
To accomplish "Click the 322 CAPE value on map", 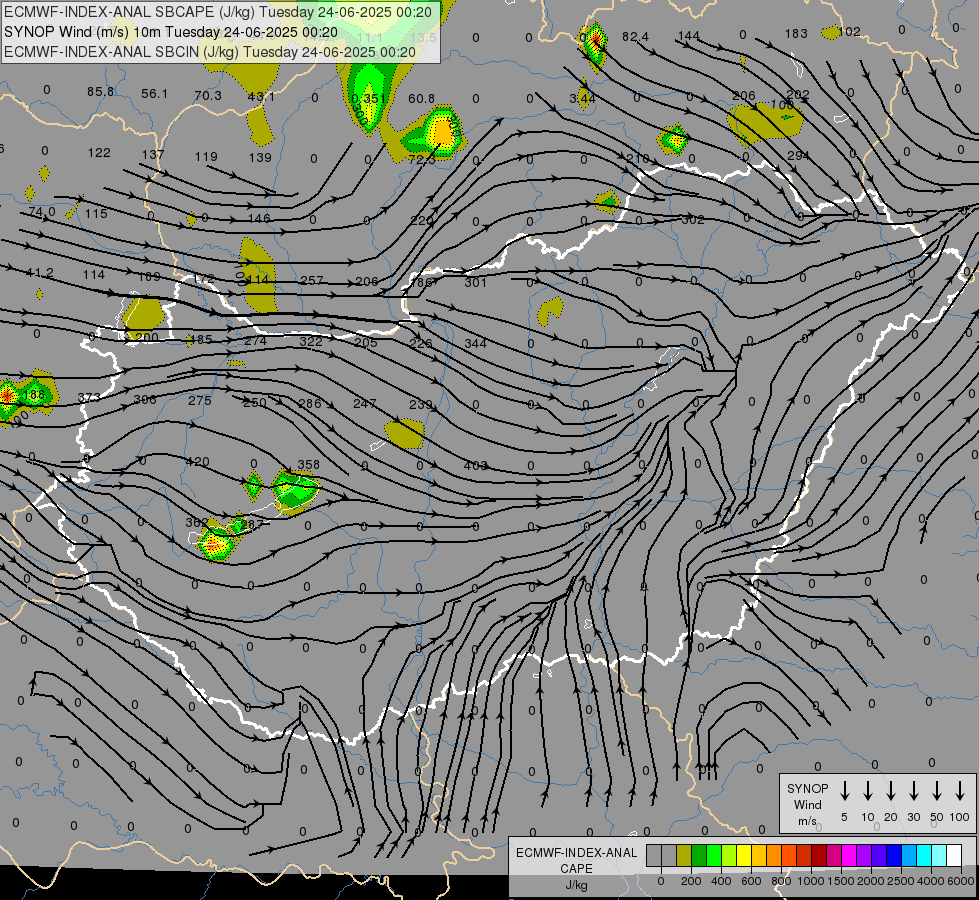I will [x=310, y=342].
